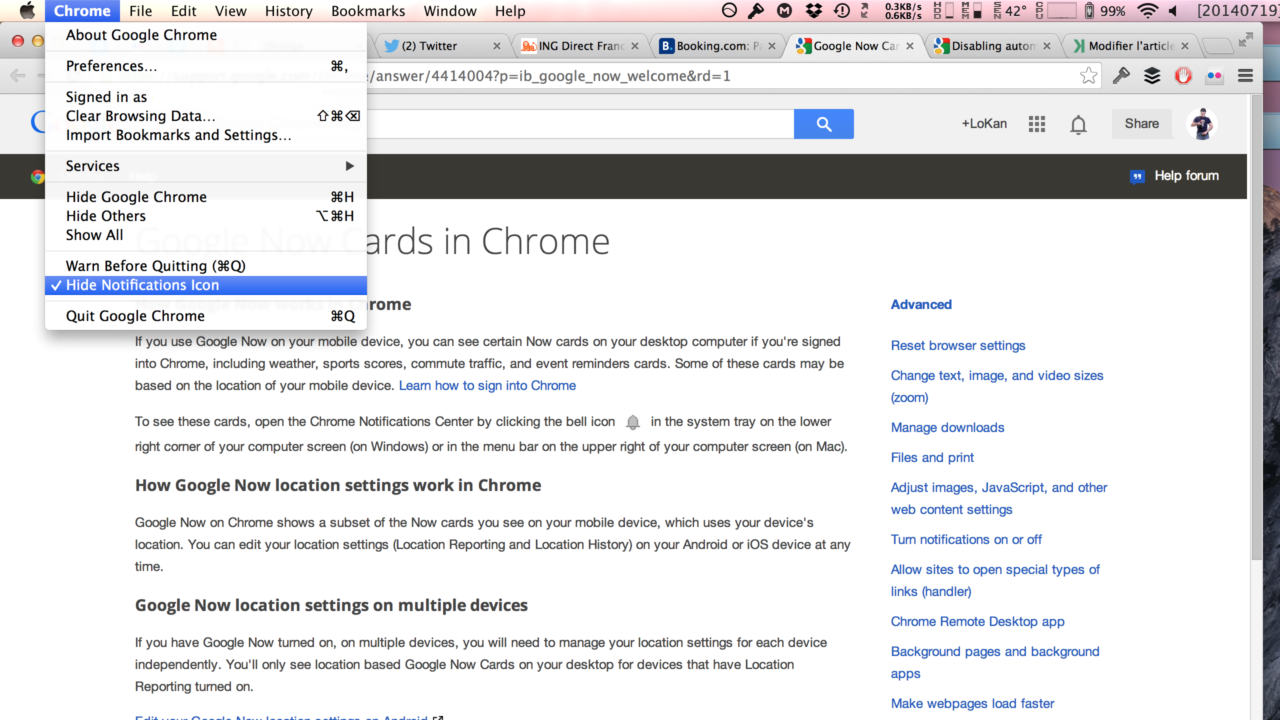Click the Wi-Fi icon in menu bar
The height and width of the screenshot is (720, 1280).
[1147, 11]
